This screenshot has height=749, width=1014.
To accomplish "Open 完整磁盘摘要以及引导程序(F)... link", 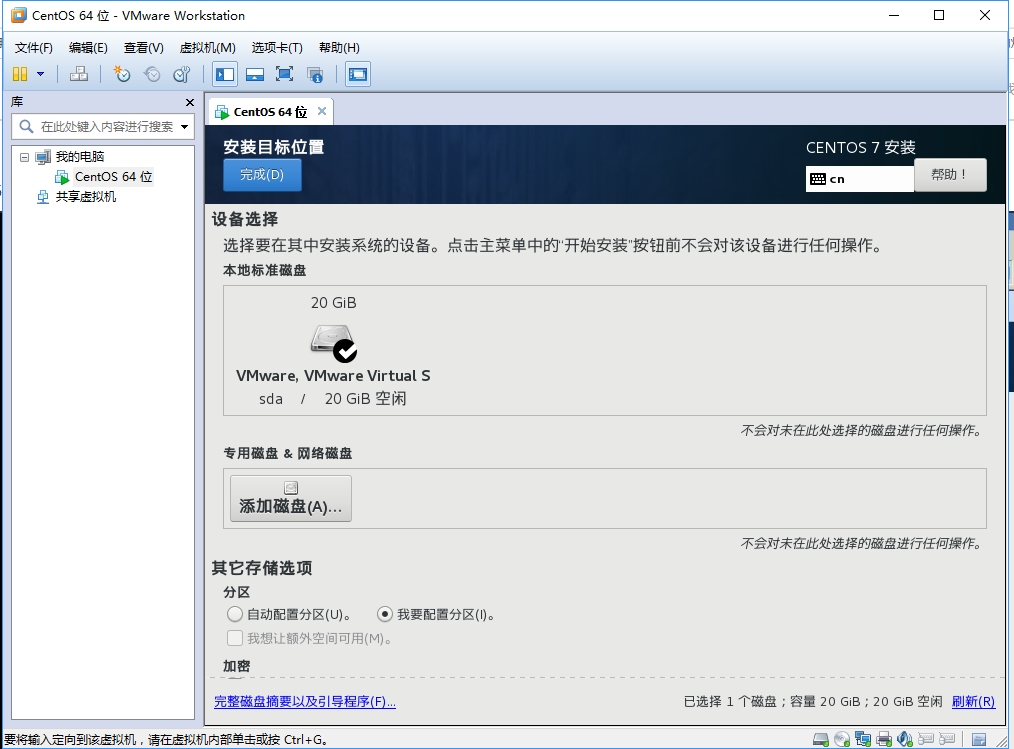I will [305, 702].
